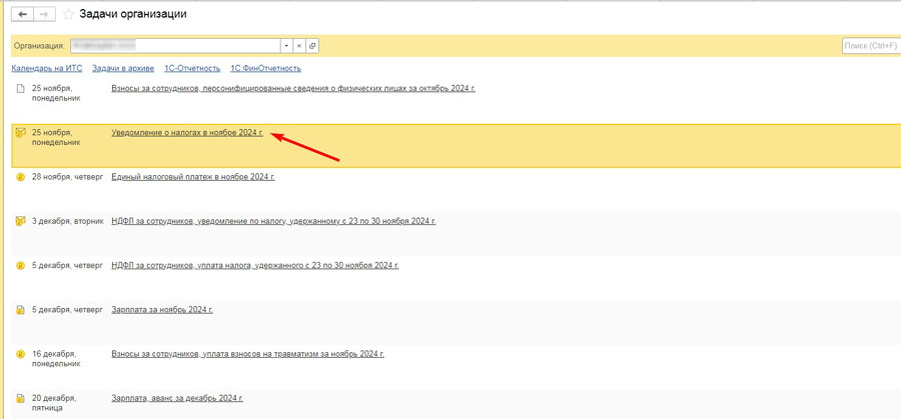The width and height of the screenshot is (901, 419).
Task: Select the date 20 декабря, пятница
Action: coord(54,403)
